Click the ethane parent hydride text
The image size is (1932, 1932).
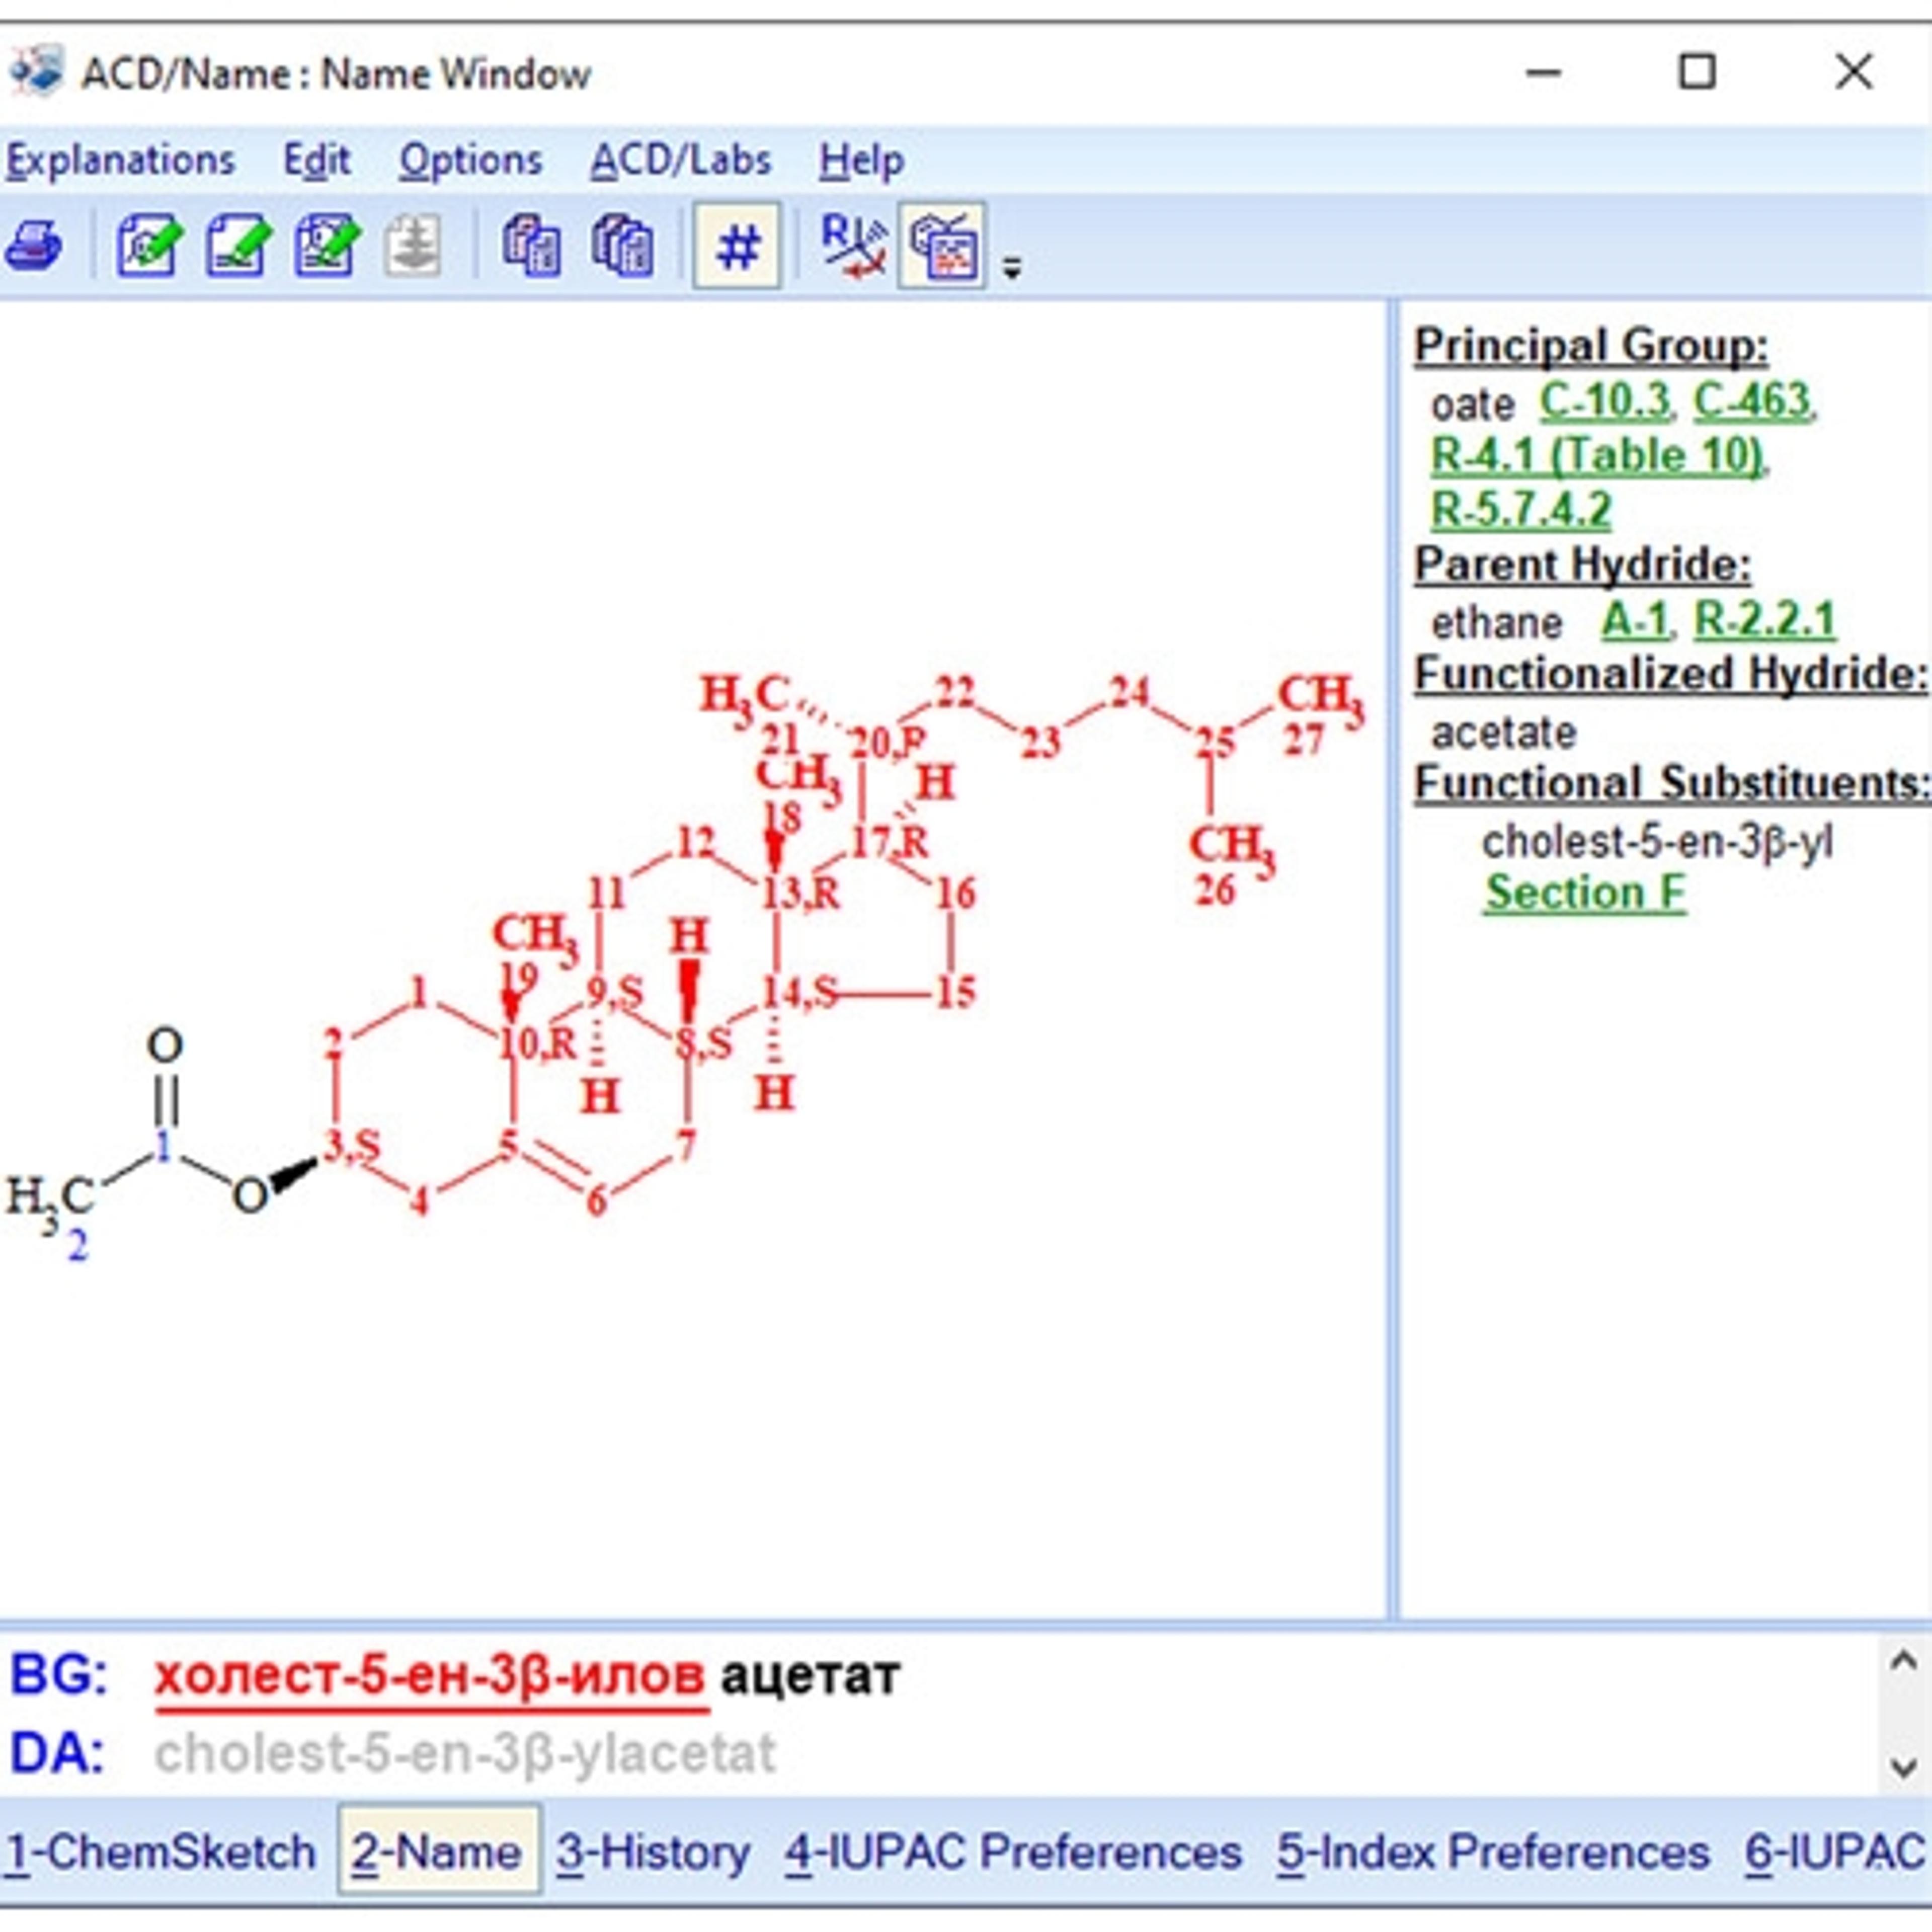[1496, 623]
